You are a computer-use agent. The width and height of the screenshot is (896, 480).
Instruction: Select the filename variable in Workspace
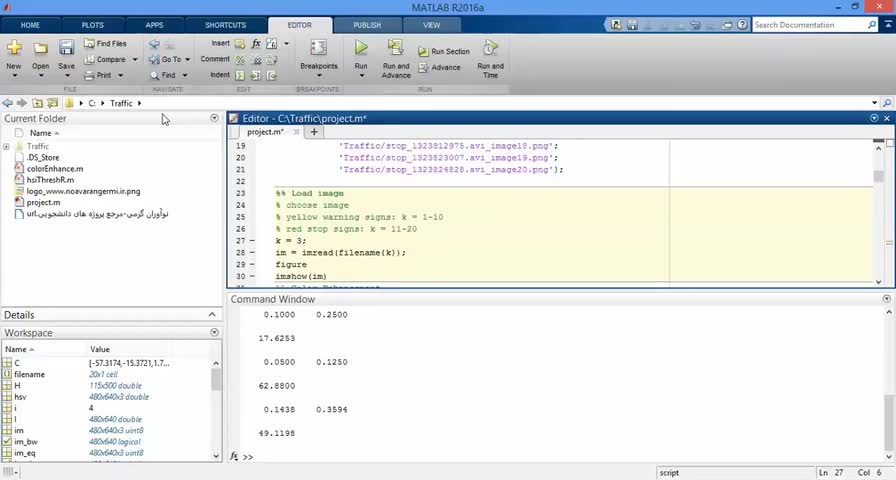click(29, 374)
